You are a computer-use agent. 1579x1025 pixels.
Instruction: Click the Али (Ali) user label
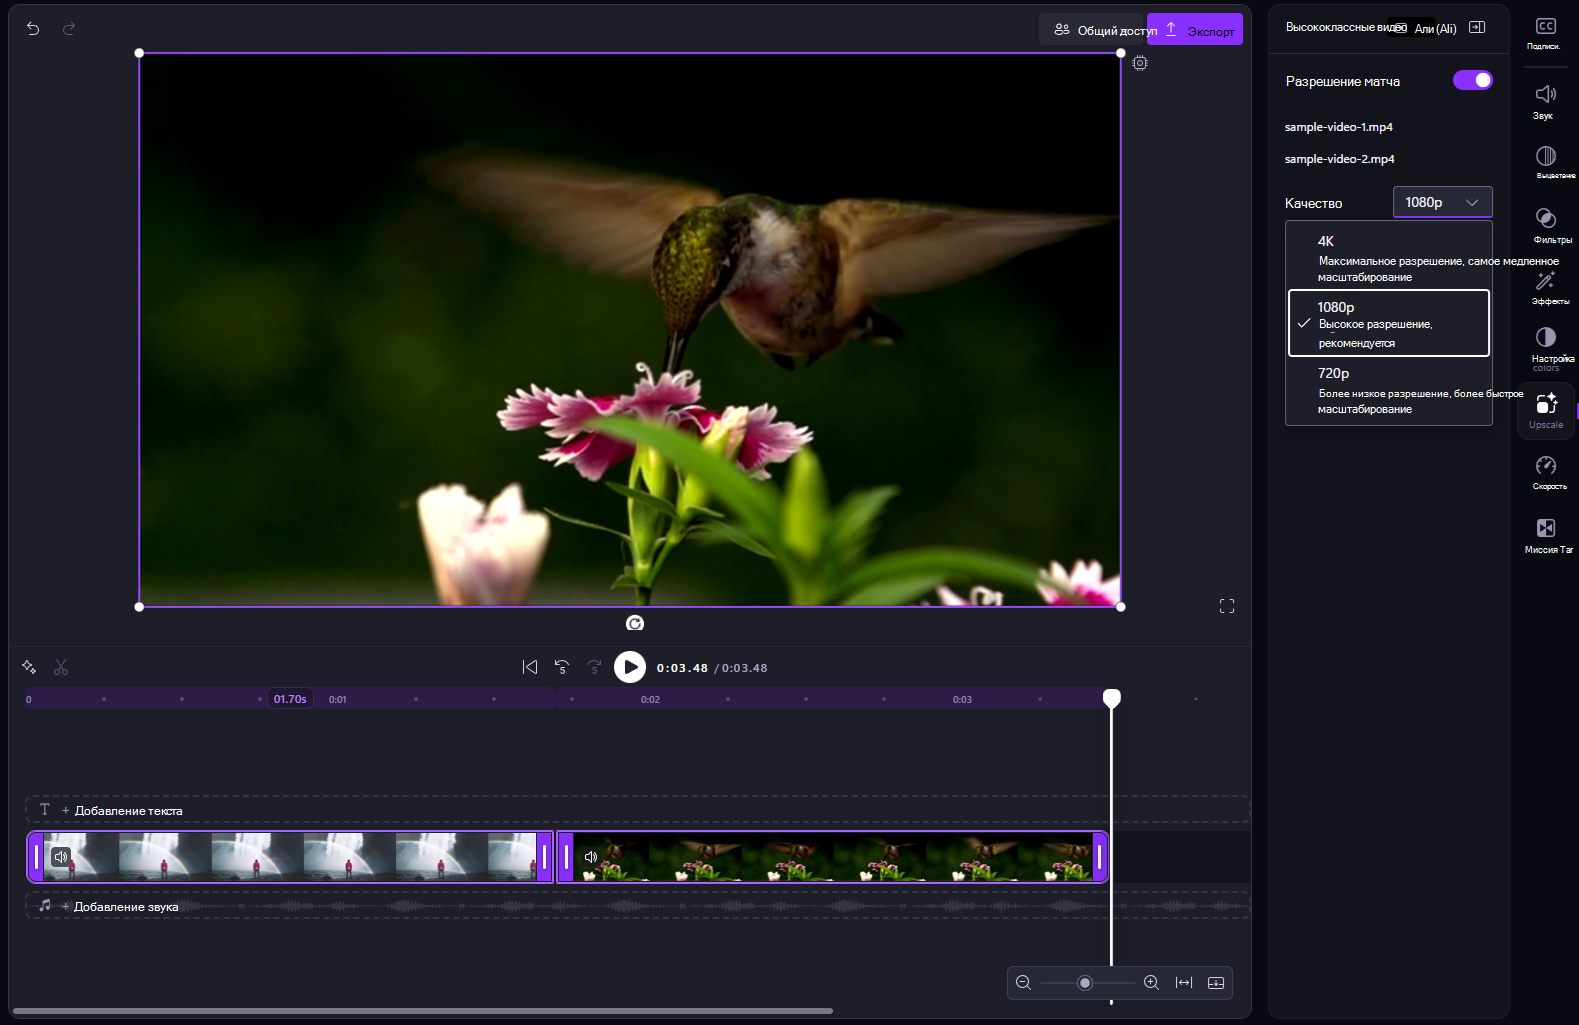[x=1435, y=29]
